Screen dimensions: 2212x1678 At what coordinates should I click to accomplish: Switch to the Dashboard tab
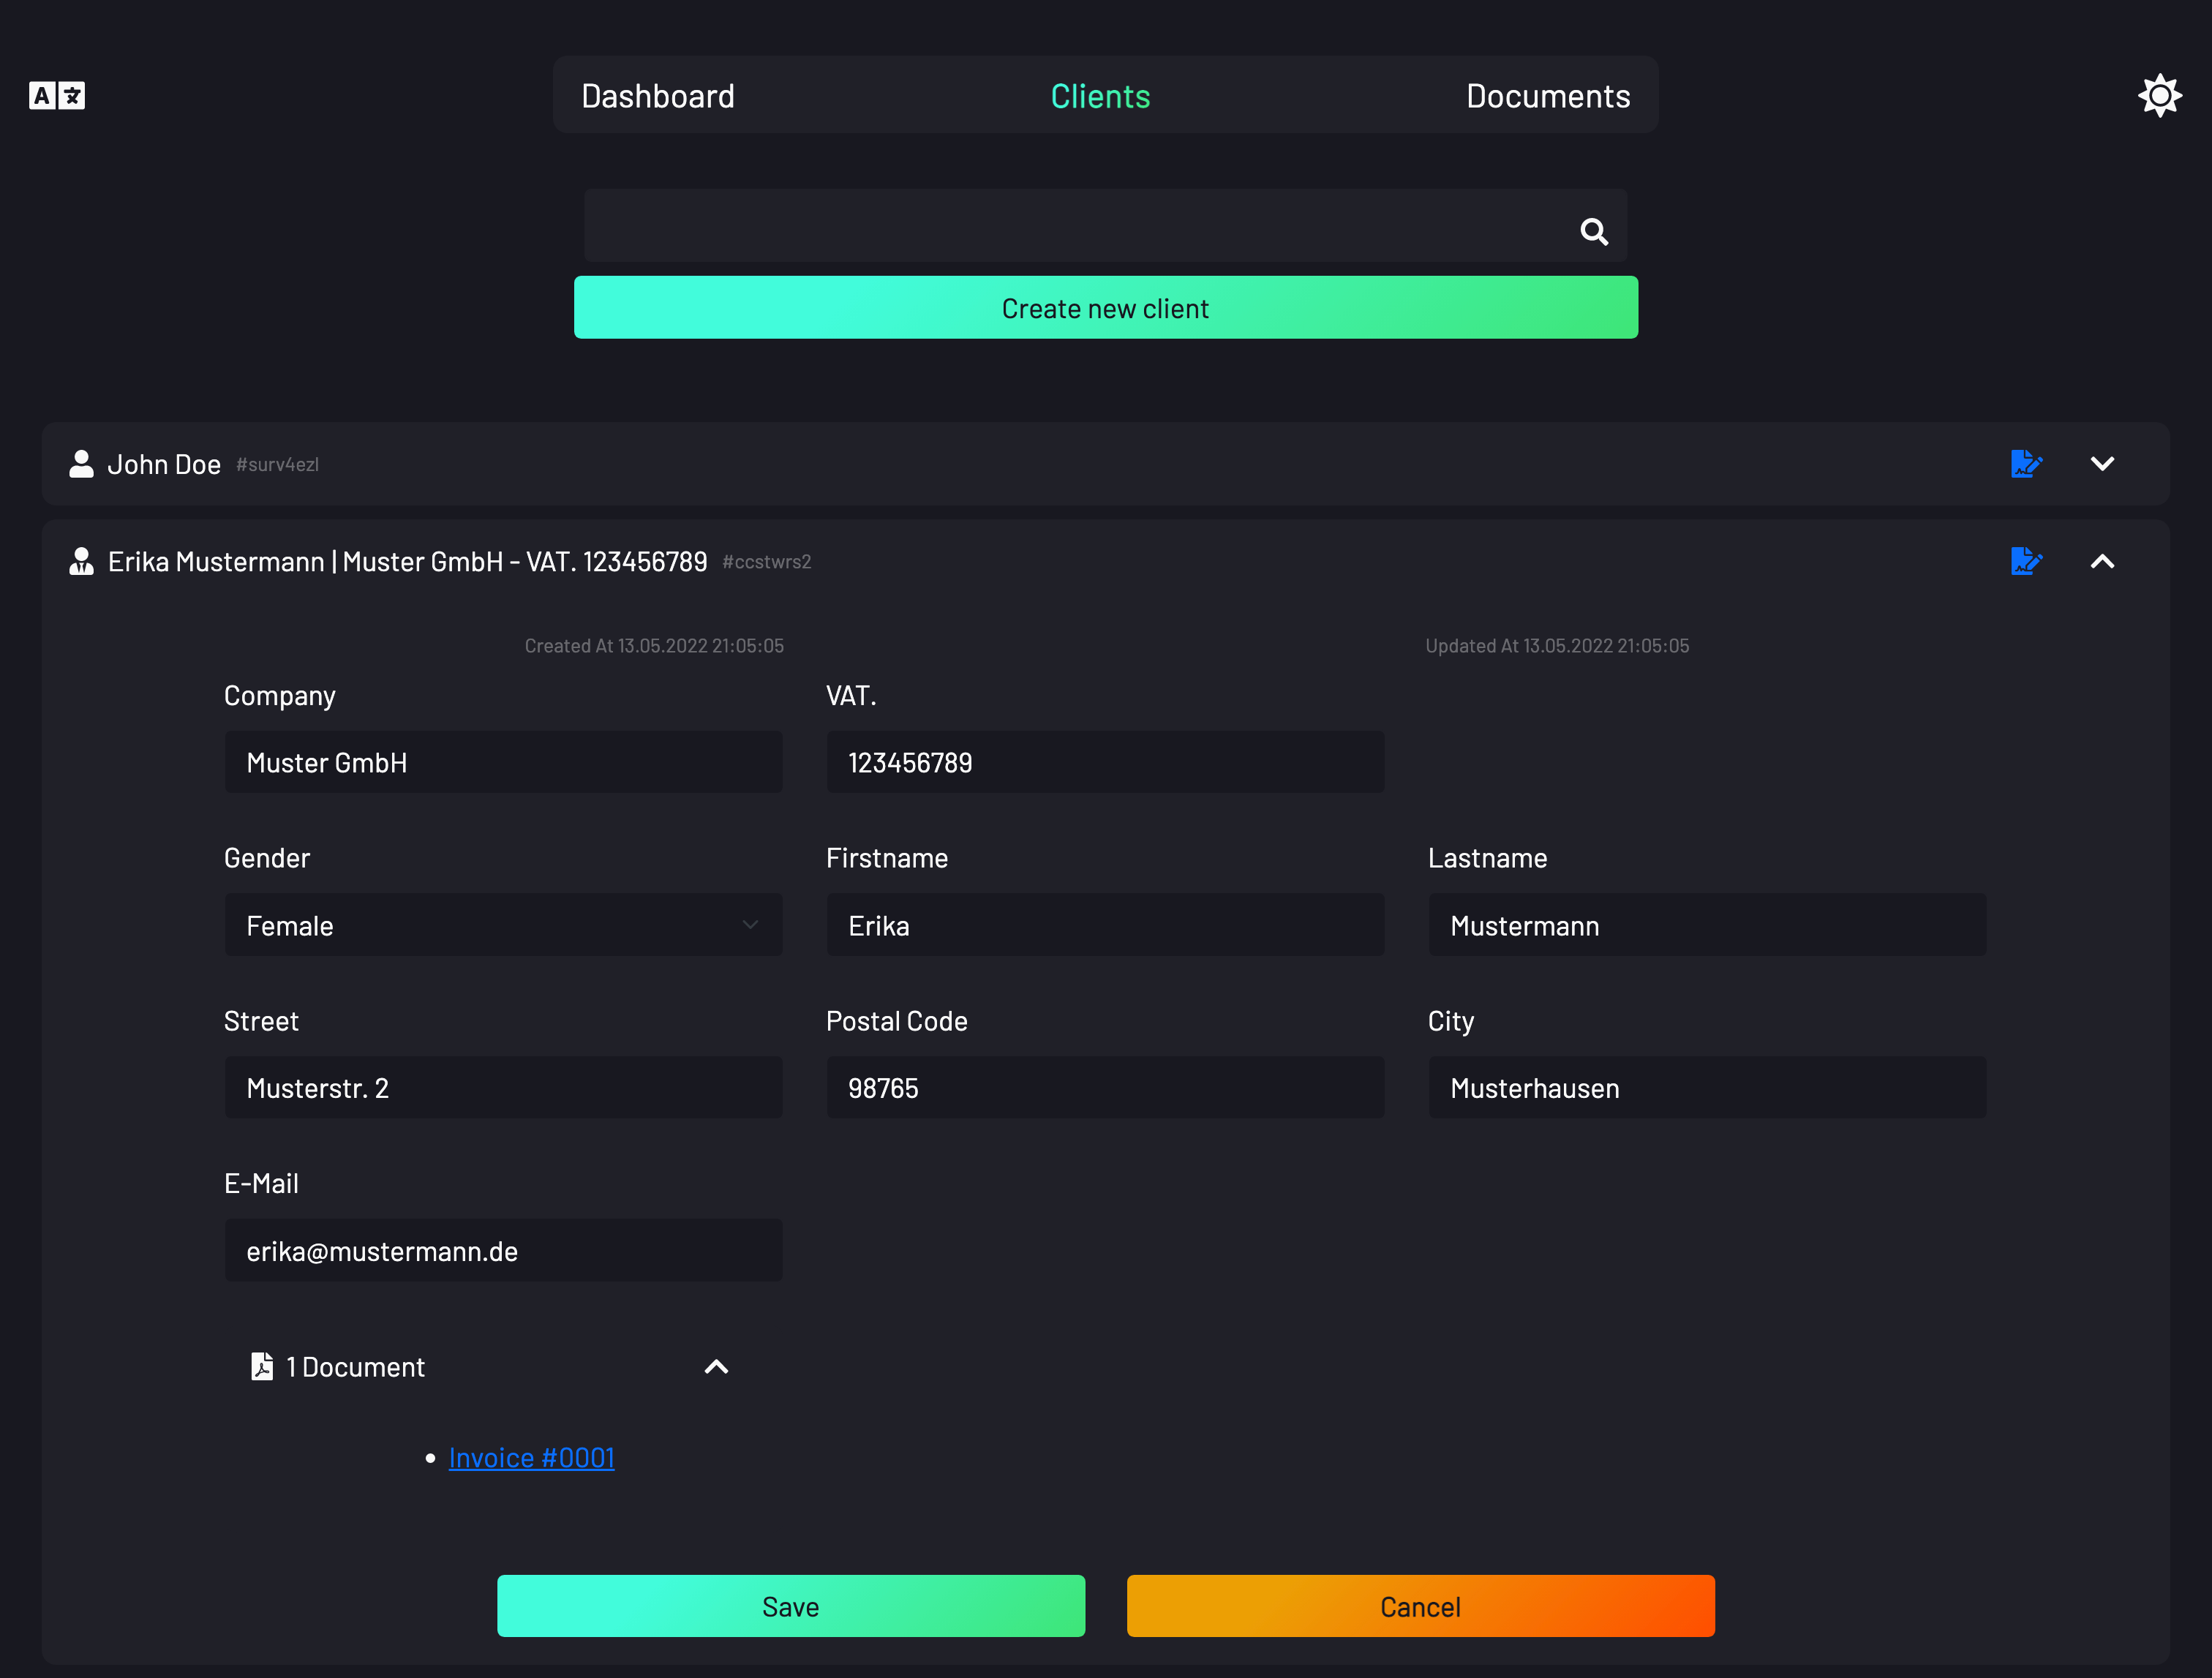click(658, 96)
